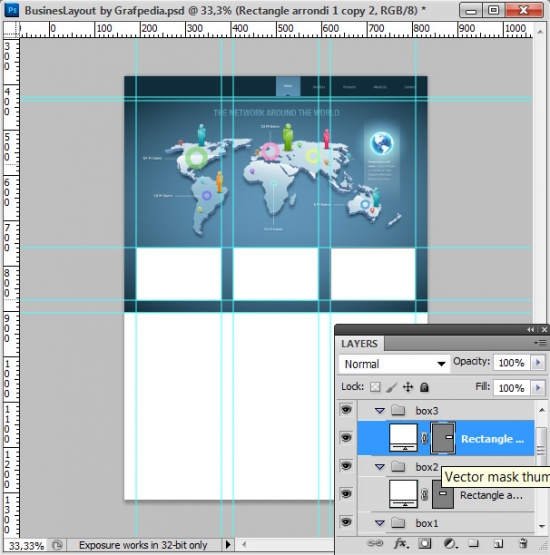The height and width of the screenshot is (555, 550).
Task: Click the layers panel scroll down arrow
Action: coord(542,526)
